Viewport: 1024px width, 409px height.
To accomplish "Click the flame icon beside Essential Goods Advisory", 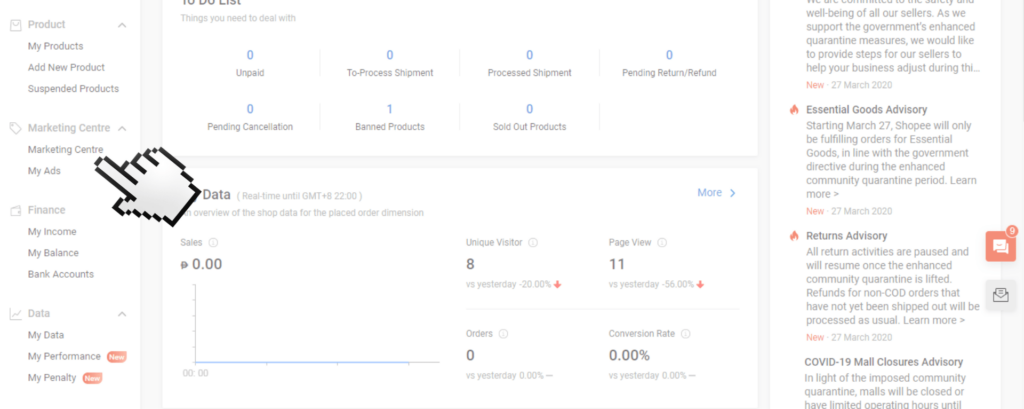I will click(794, 110).
